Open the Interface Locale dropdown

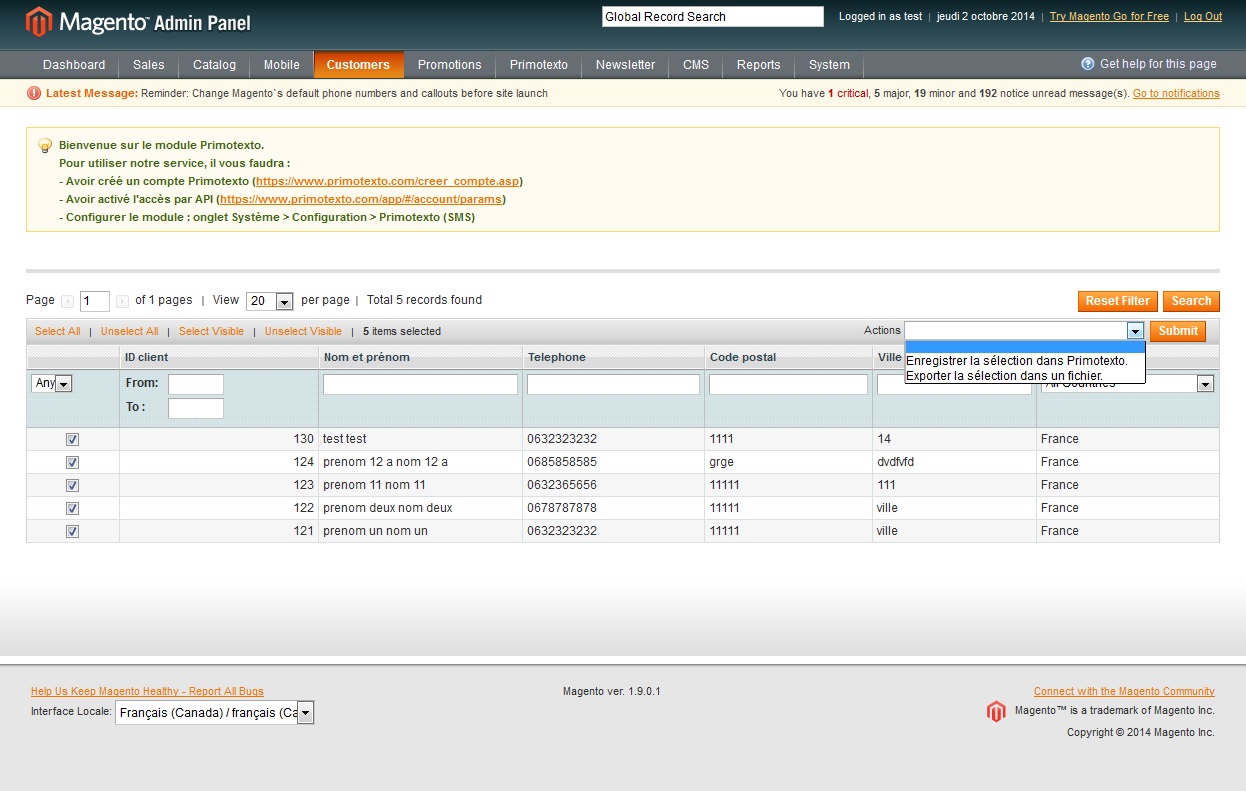pyautogui.click(x=215, y=712)
